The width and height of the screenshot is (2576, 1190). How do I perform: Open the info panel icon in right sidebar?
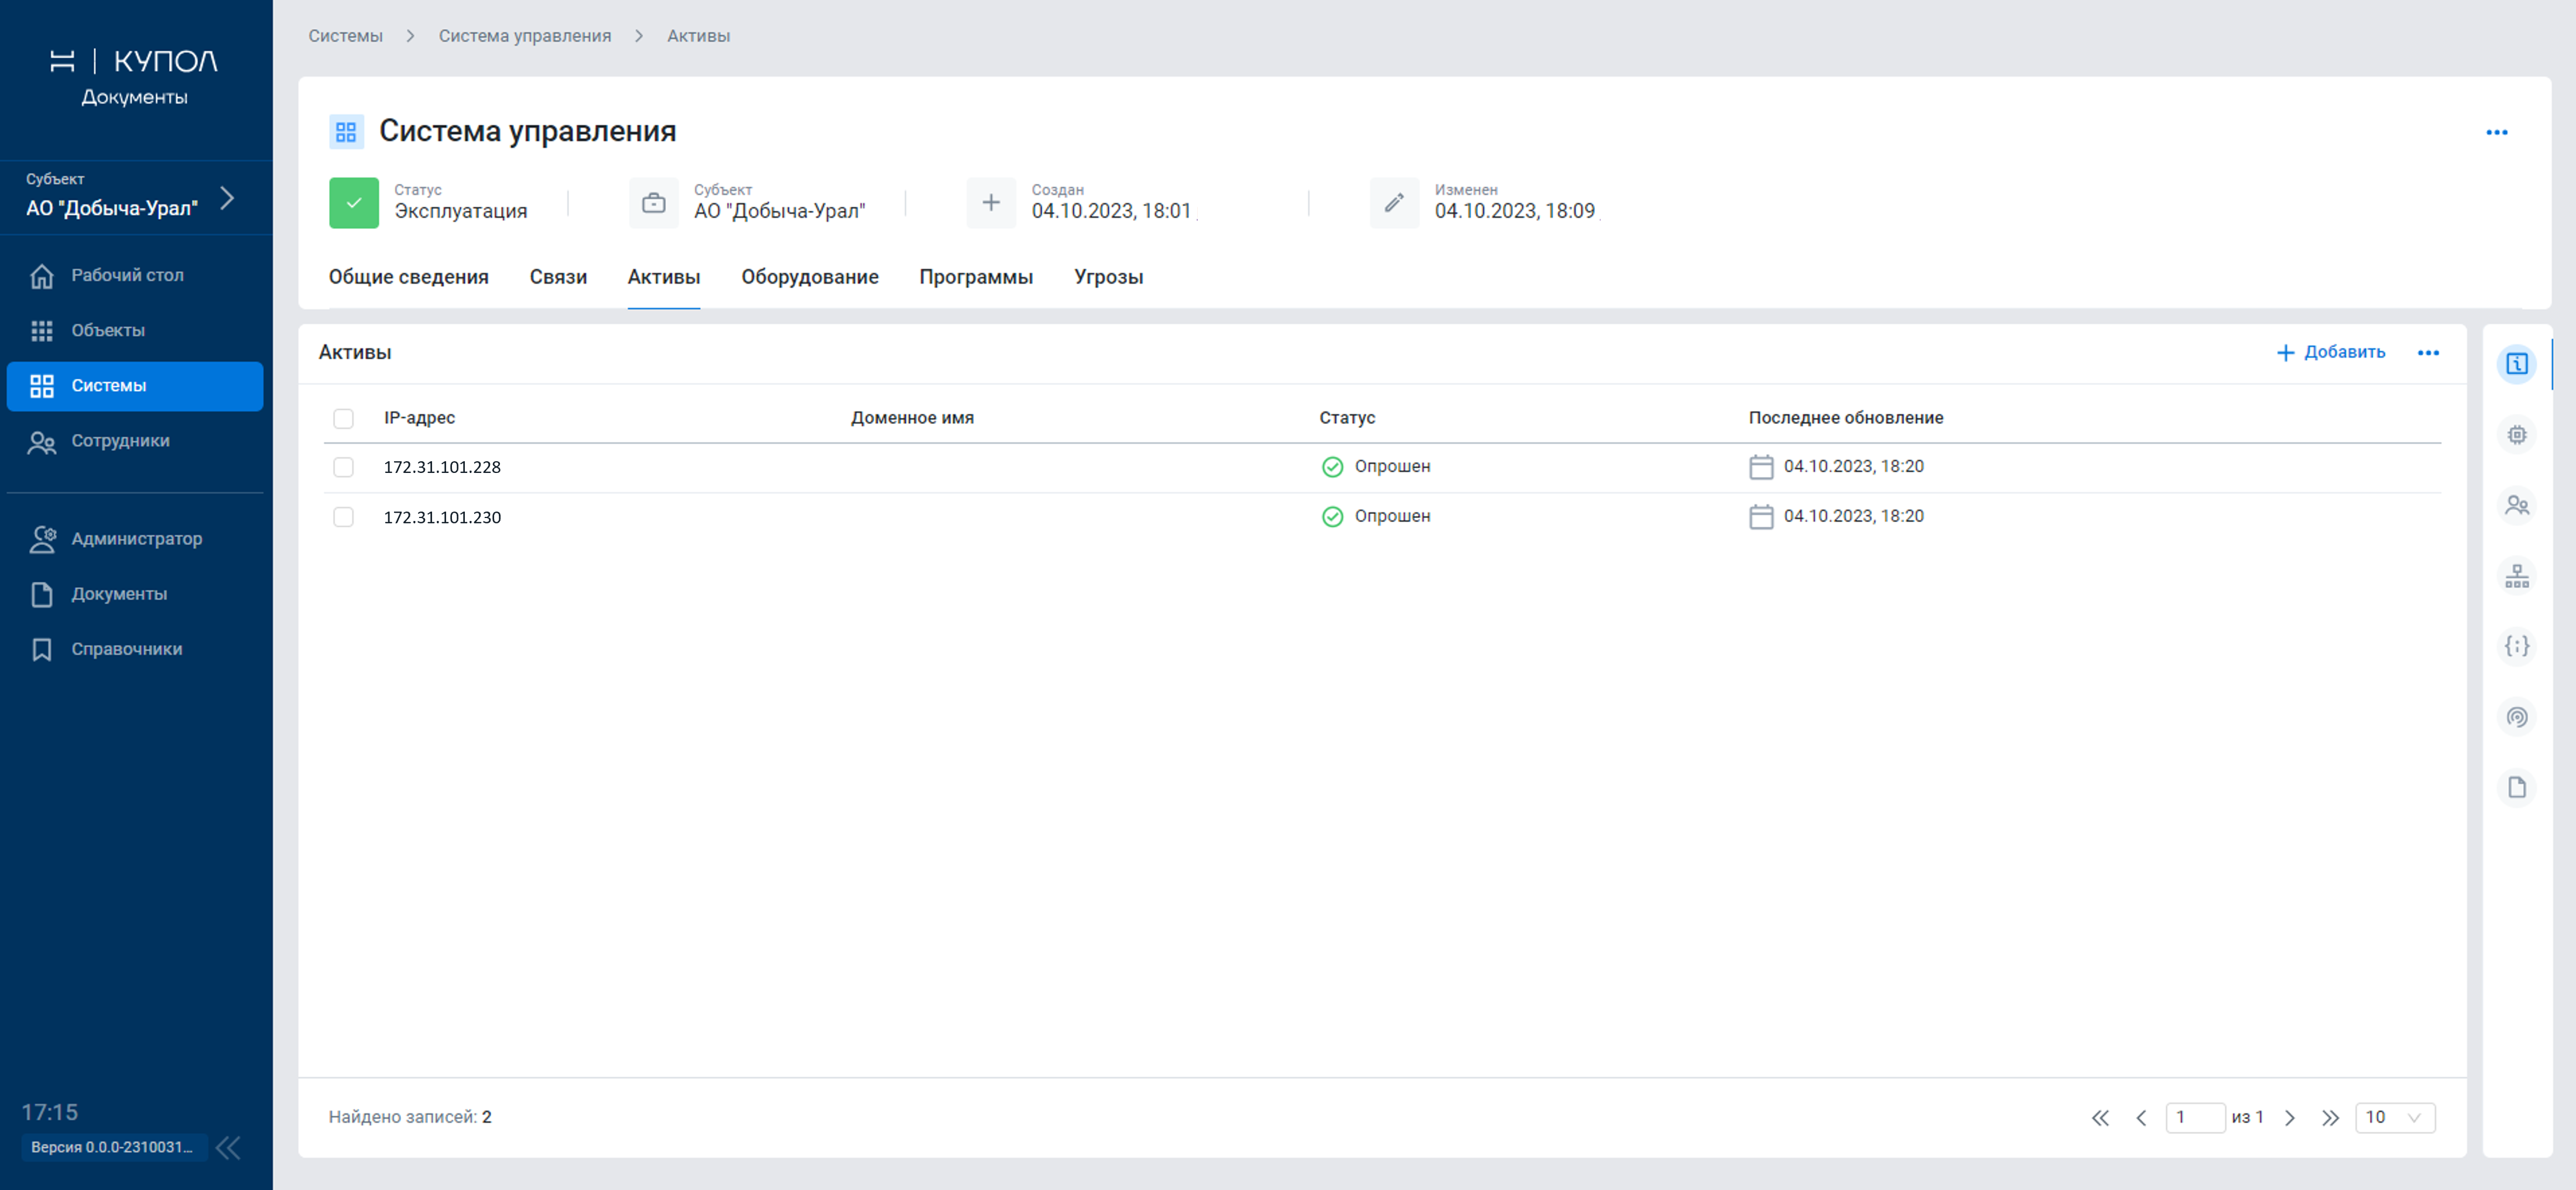coord(2516,364)
